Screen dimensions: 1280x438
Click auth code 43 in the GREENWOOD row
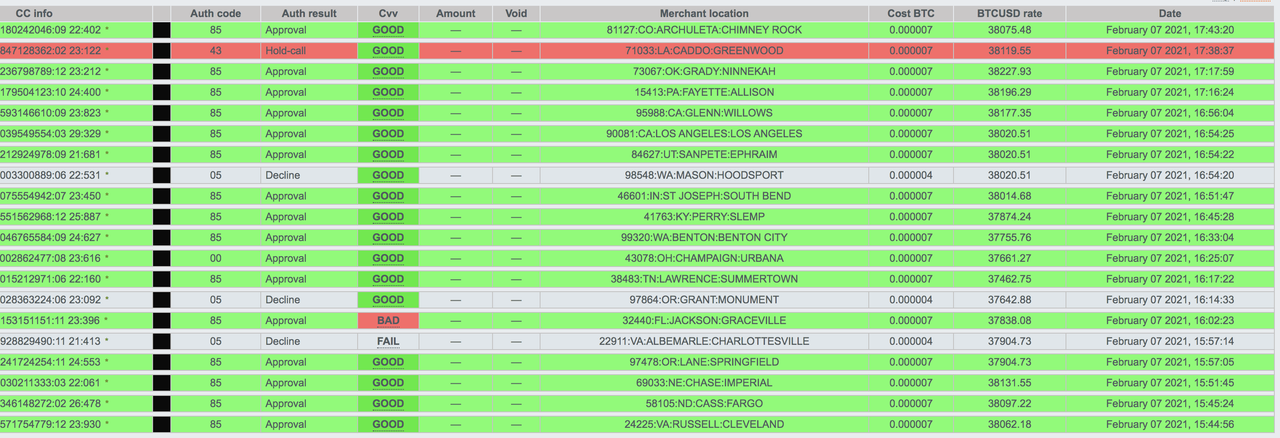click(x=215, y=51)
